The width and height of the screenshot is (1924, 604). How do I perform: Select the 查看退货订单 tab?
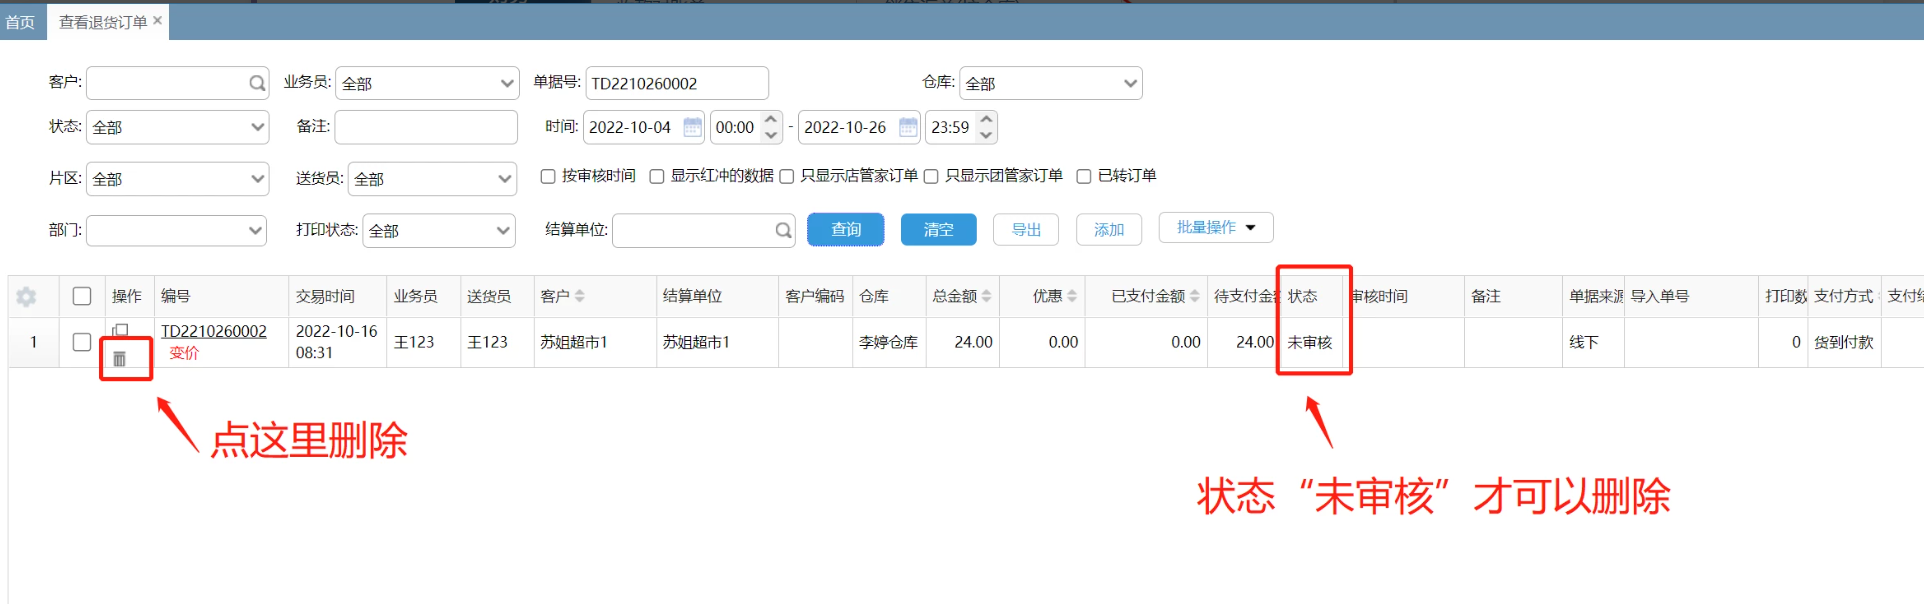coord(102,22)
